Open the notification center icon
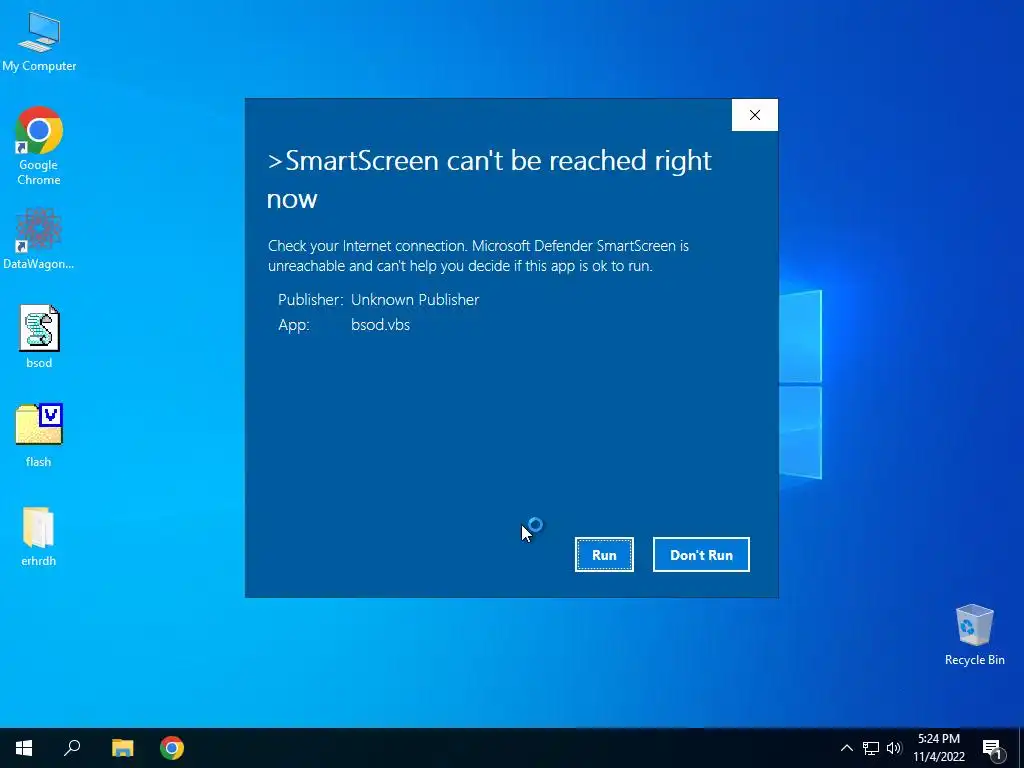Screen dimensions: 1024x768 pos(992,749)
